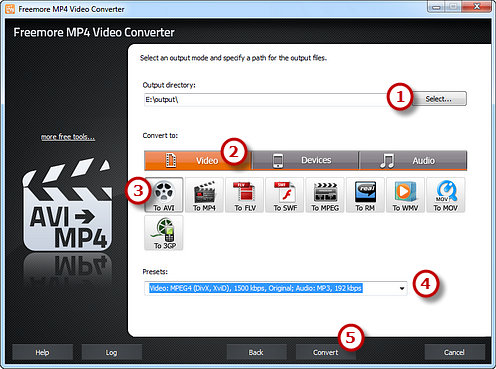
Task: Choose the To MP4 format icon
Action: pyautogui.click(x=204, y=195)
